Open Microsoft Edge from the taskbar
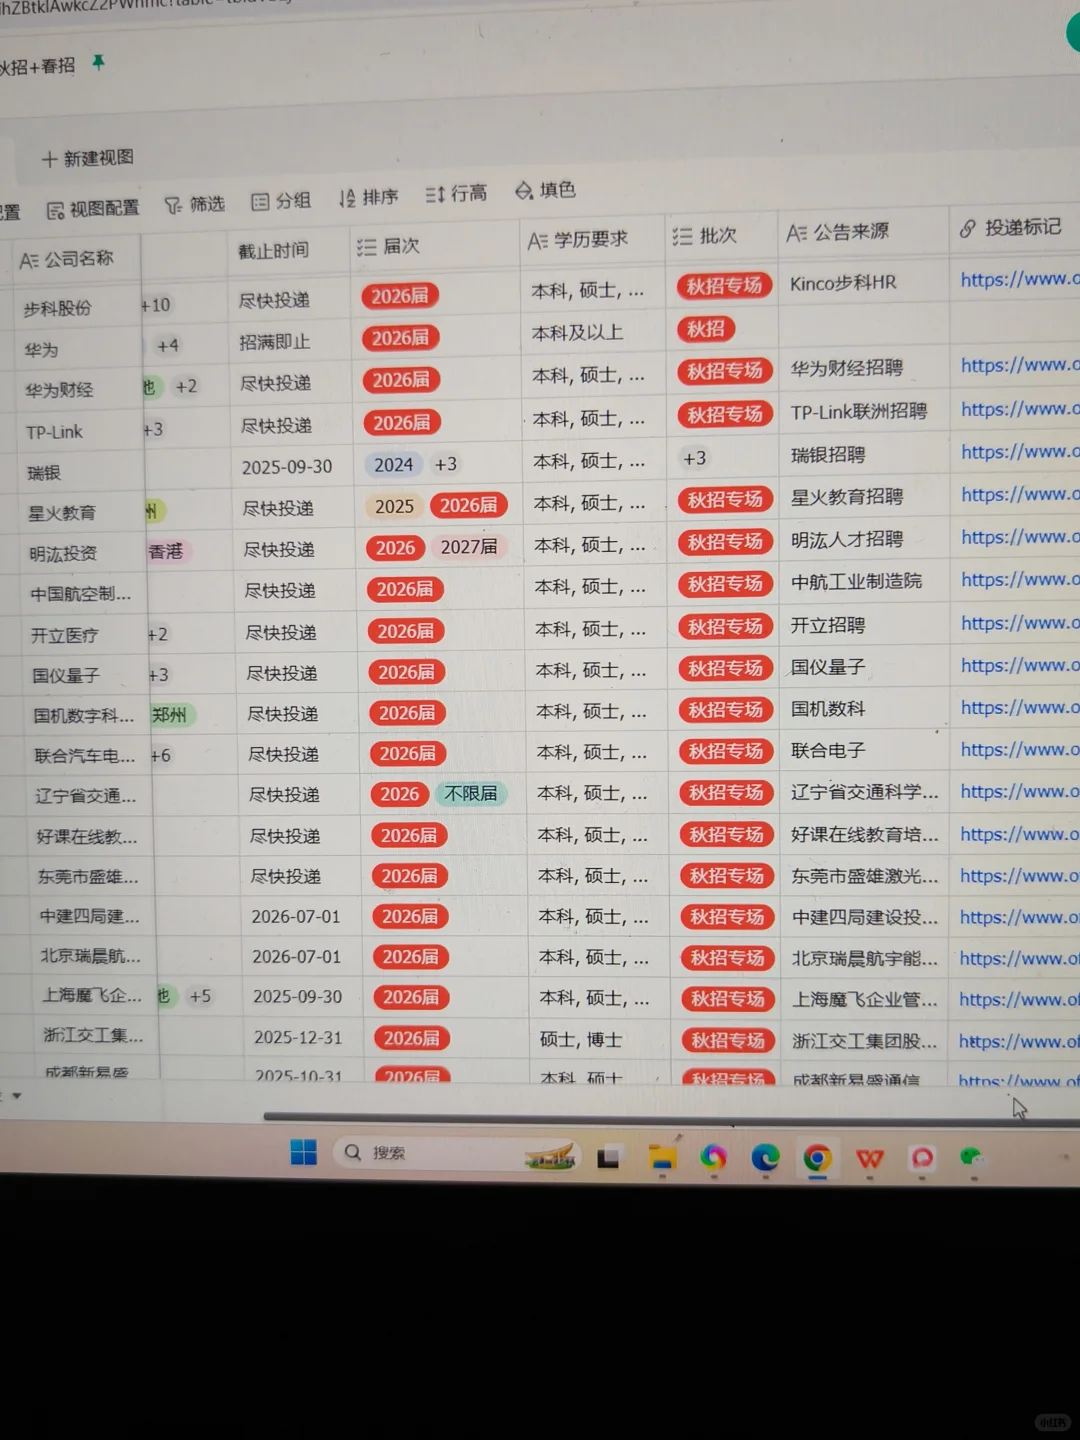 pyautogui.click(x=765, y=1158)
